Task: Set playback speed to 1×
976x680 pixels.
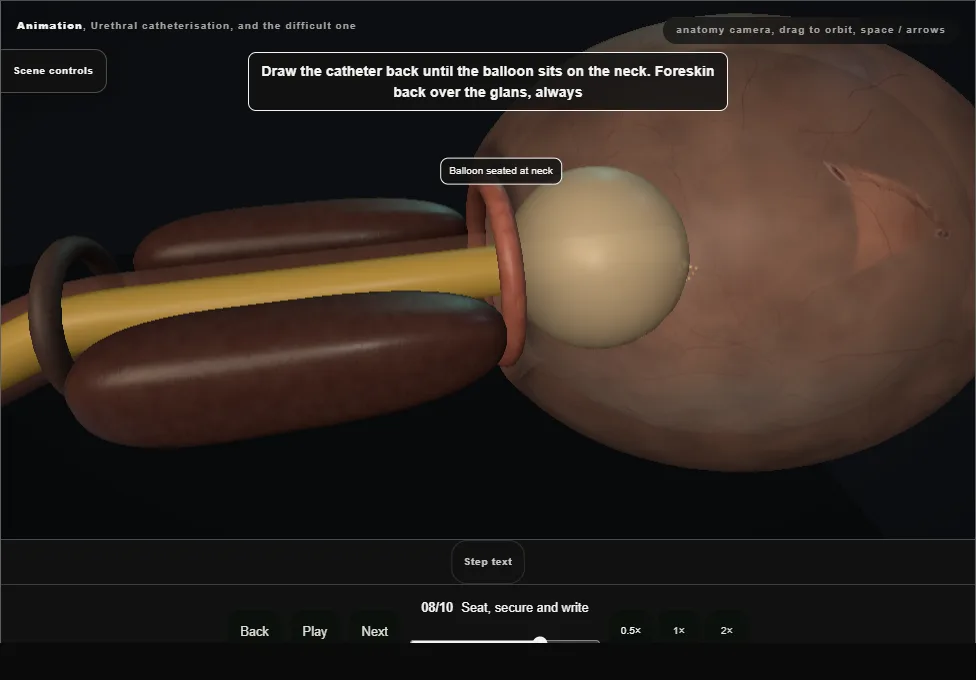Action: pos(678,630)
